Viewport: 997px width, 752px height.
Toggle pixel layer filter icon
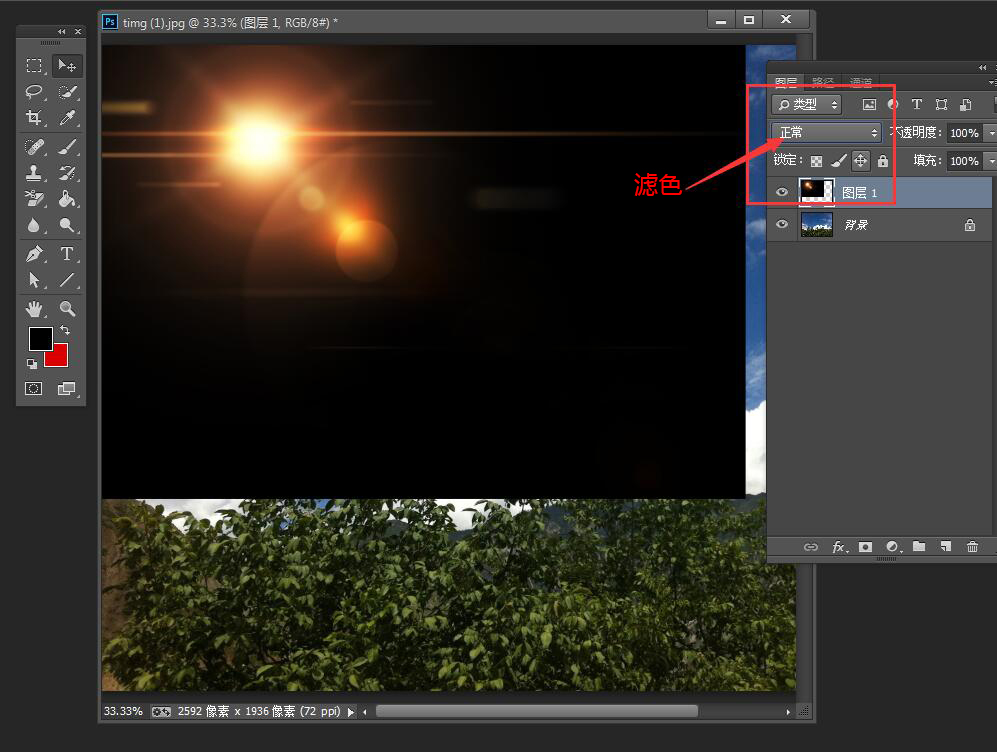[x=869, y=104]
